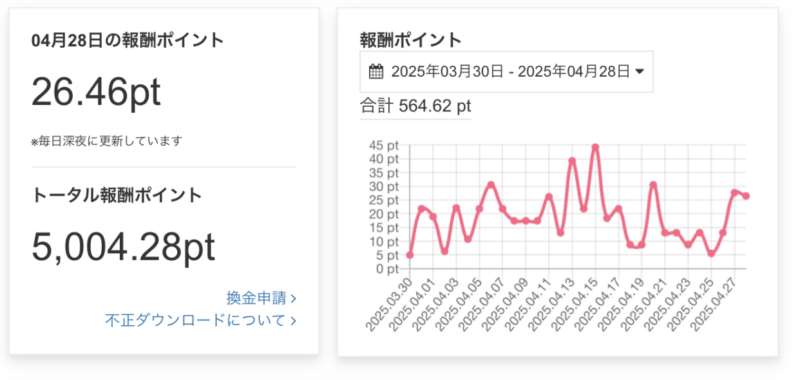Click the last data point on the chart

[746, 196]
